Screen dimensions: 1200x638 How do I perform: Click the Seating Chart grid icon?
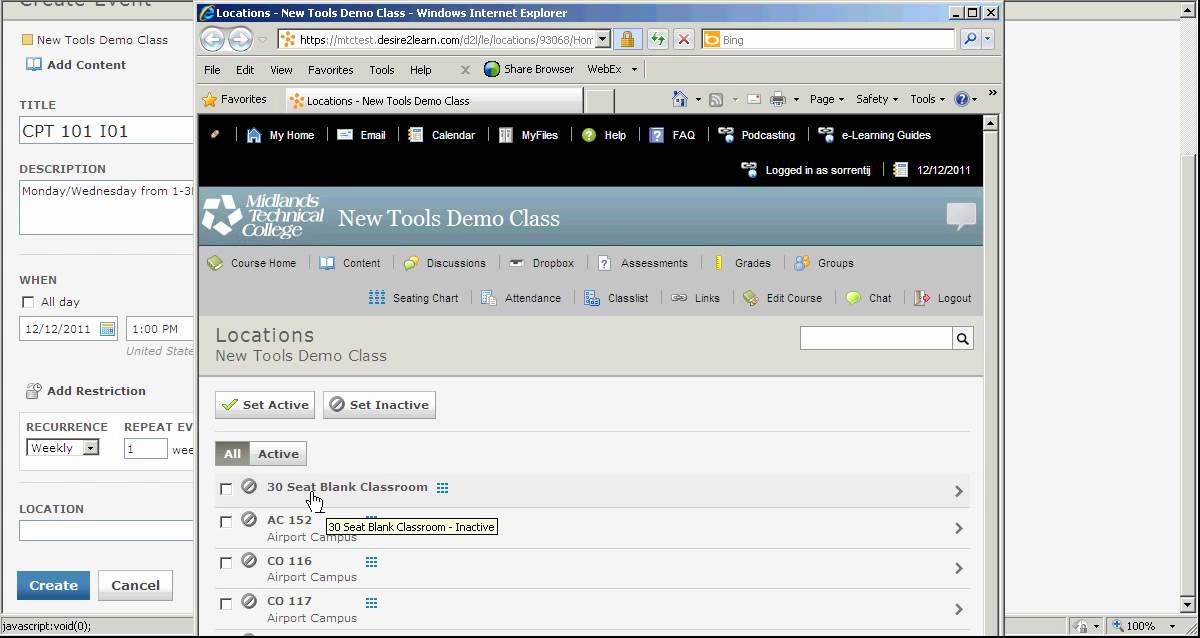coord(377,298)
